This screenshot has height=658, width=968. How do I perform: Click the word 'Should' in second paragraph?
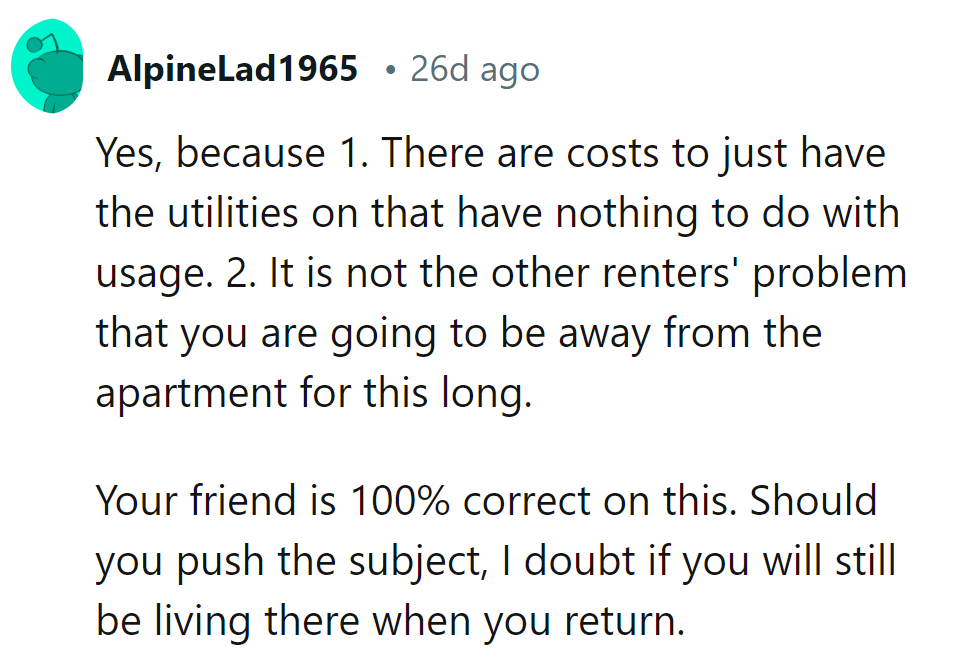point(813,500)
